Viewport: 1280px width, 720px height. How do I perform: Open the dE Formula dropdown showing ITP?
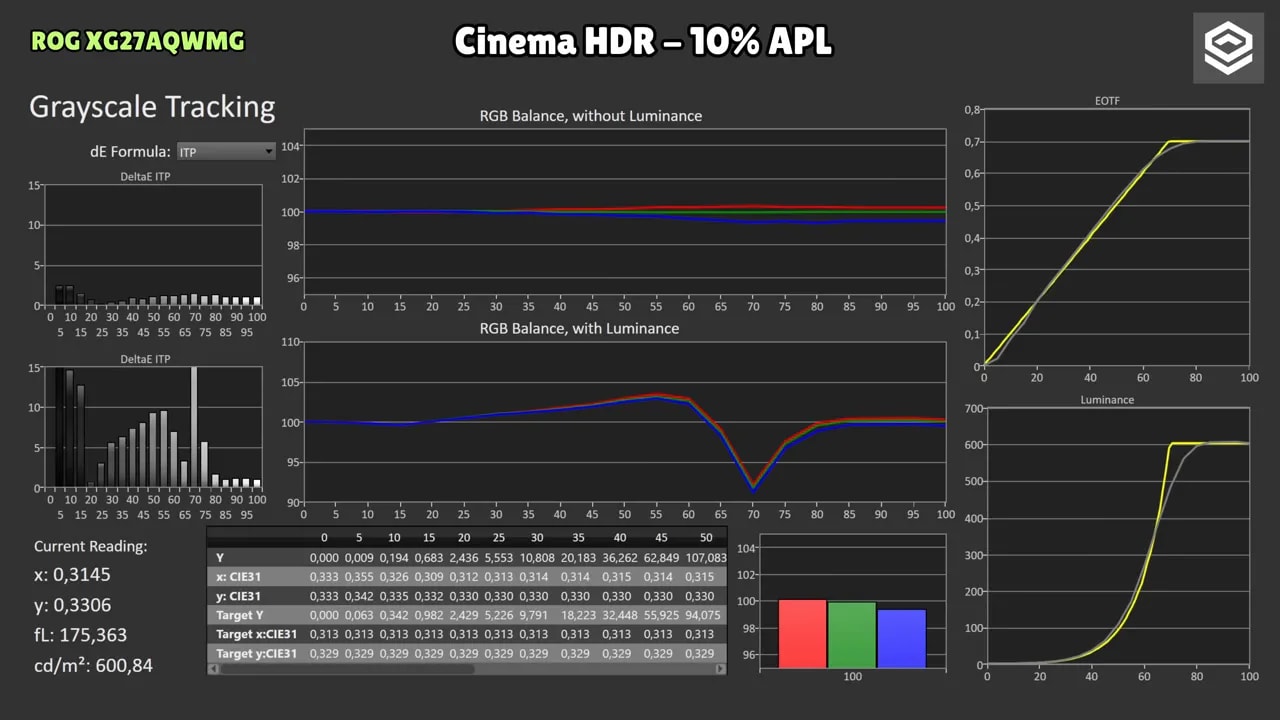[226, 152]
